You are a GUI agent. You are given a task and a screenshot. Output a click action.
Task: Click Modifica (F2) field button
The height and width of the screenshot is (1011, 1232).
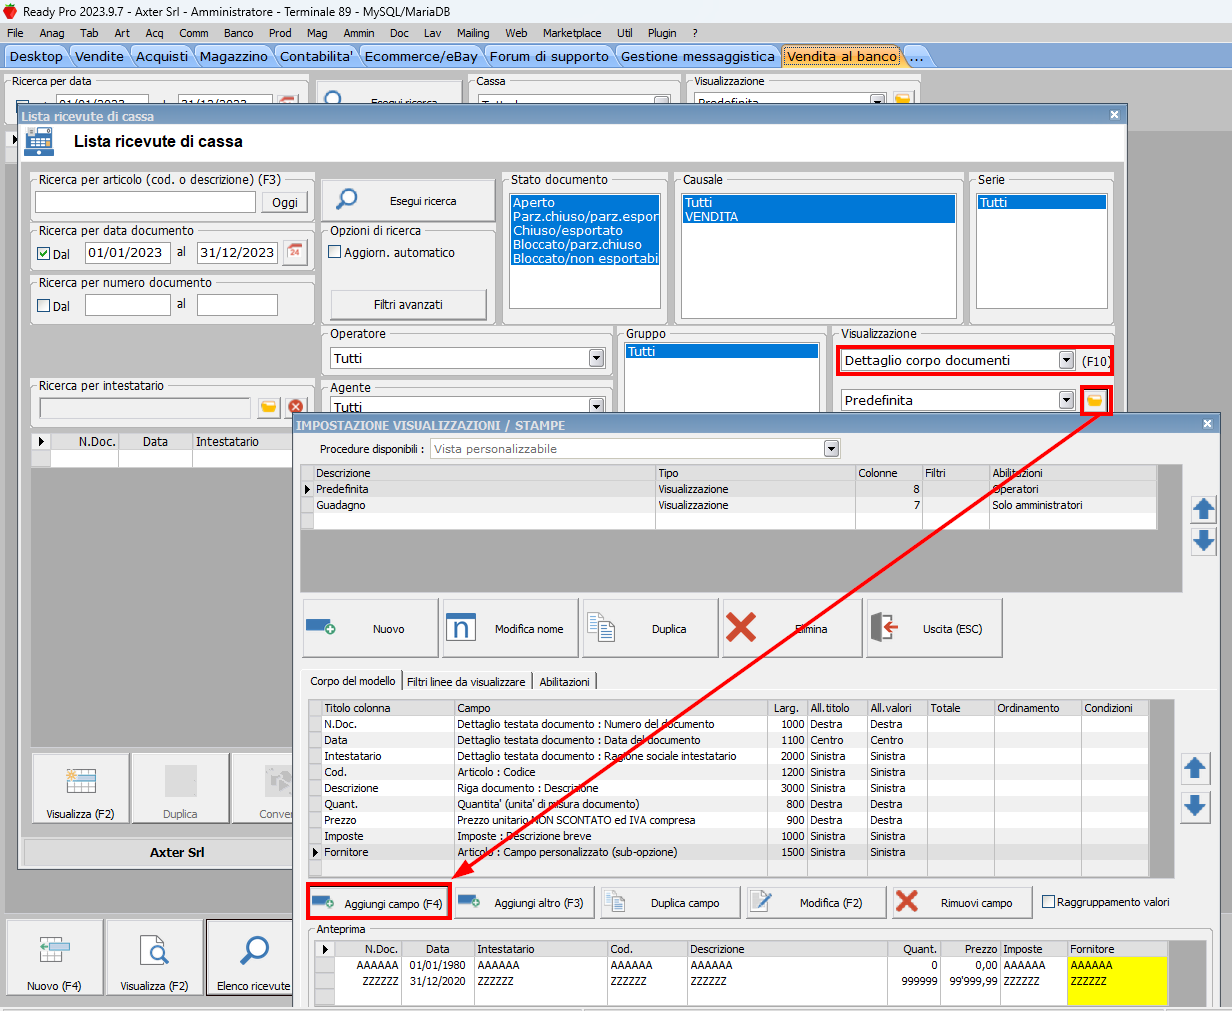point(817,902)
